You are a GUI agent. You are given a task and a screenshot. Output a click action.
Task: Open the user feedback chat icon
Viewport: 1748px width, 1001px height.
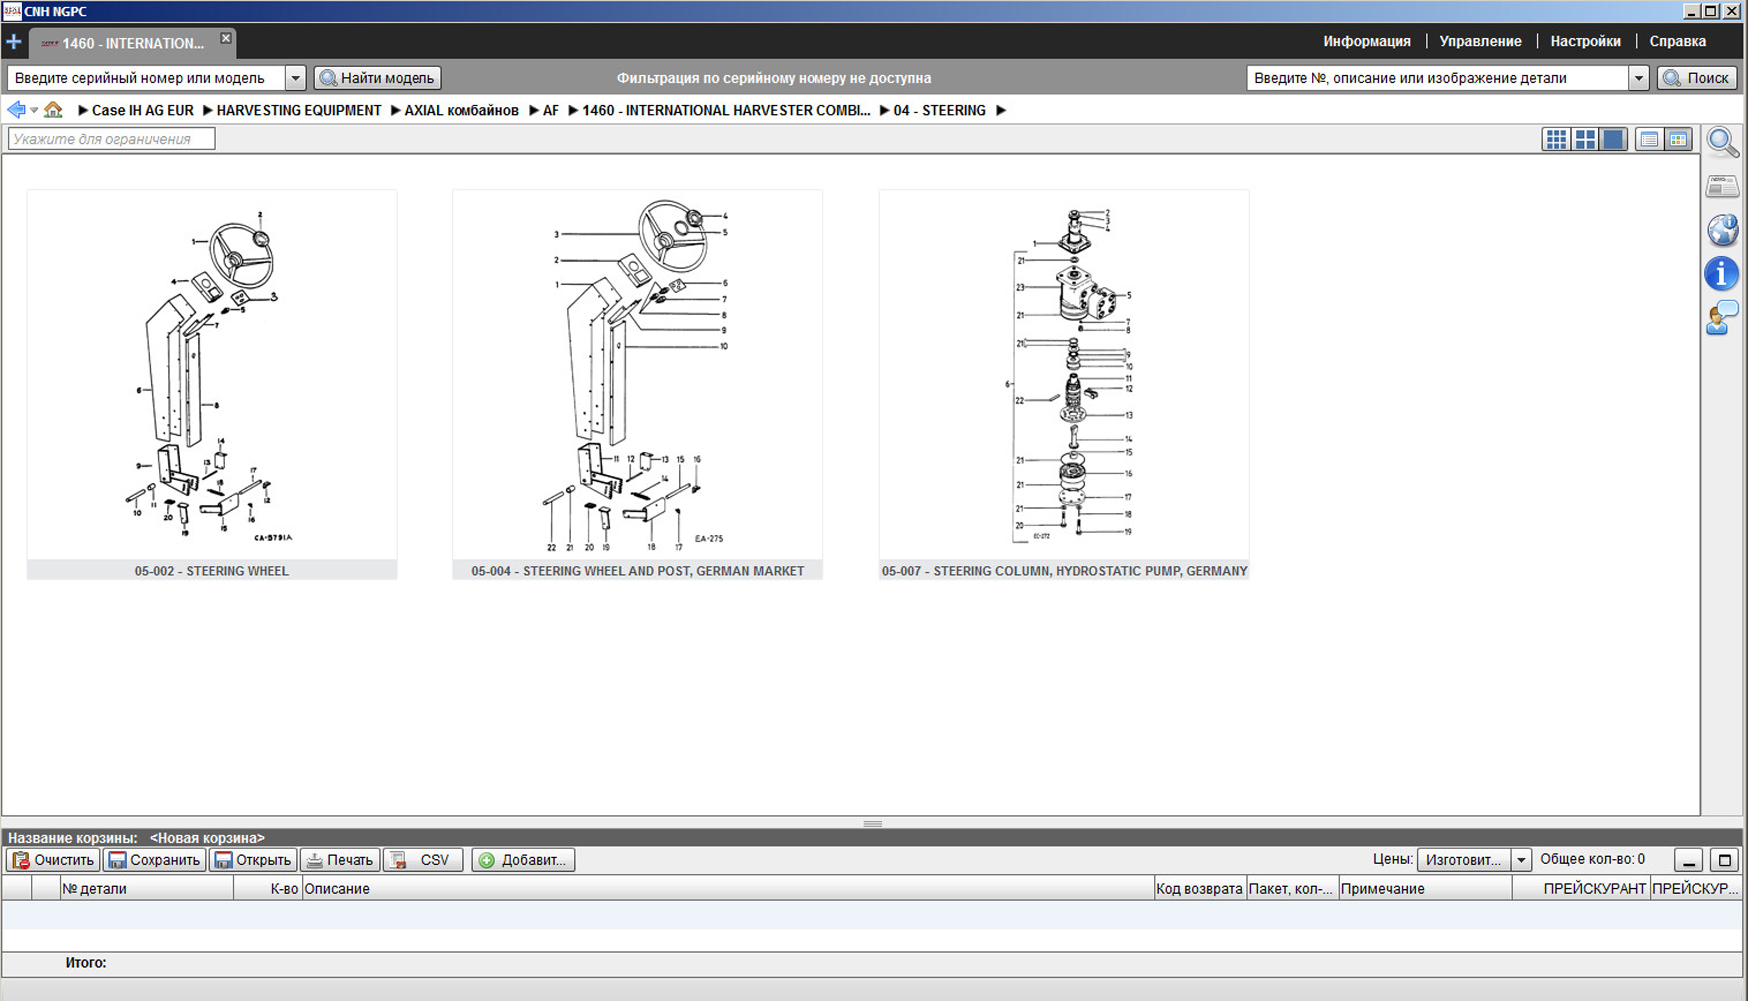pos(1722,318)
